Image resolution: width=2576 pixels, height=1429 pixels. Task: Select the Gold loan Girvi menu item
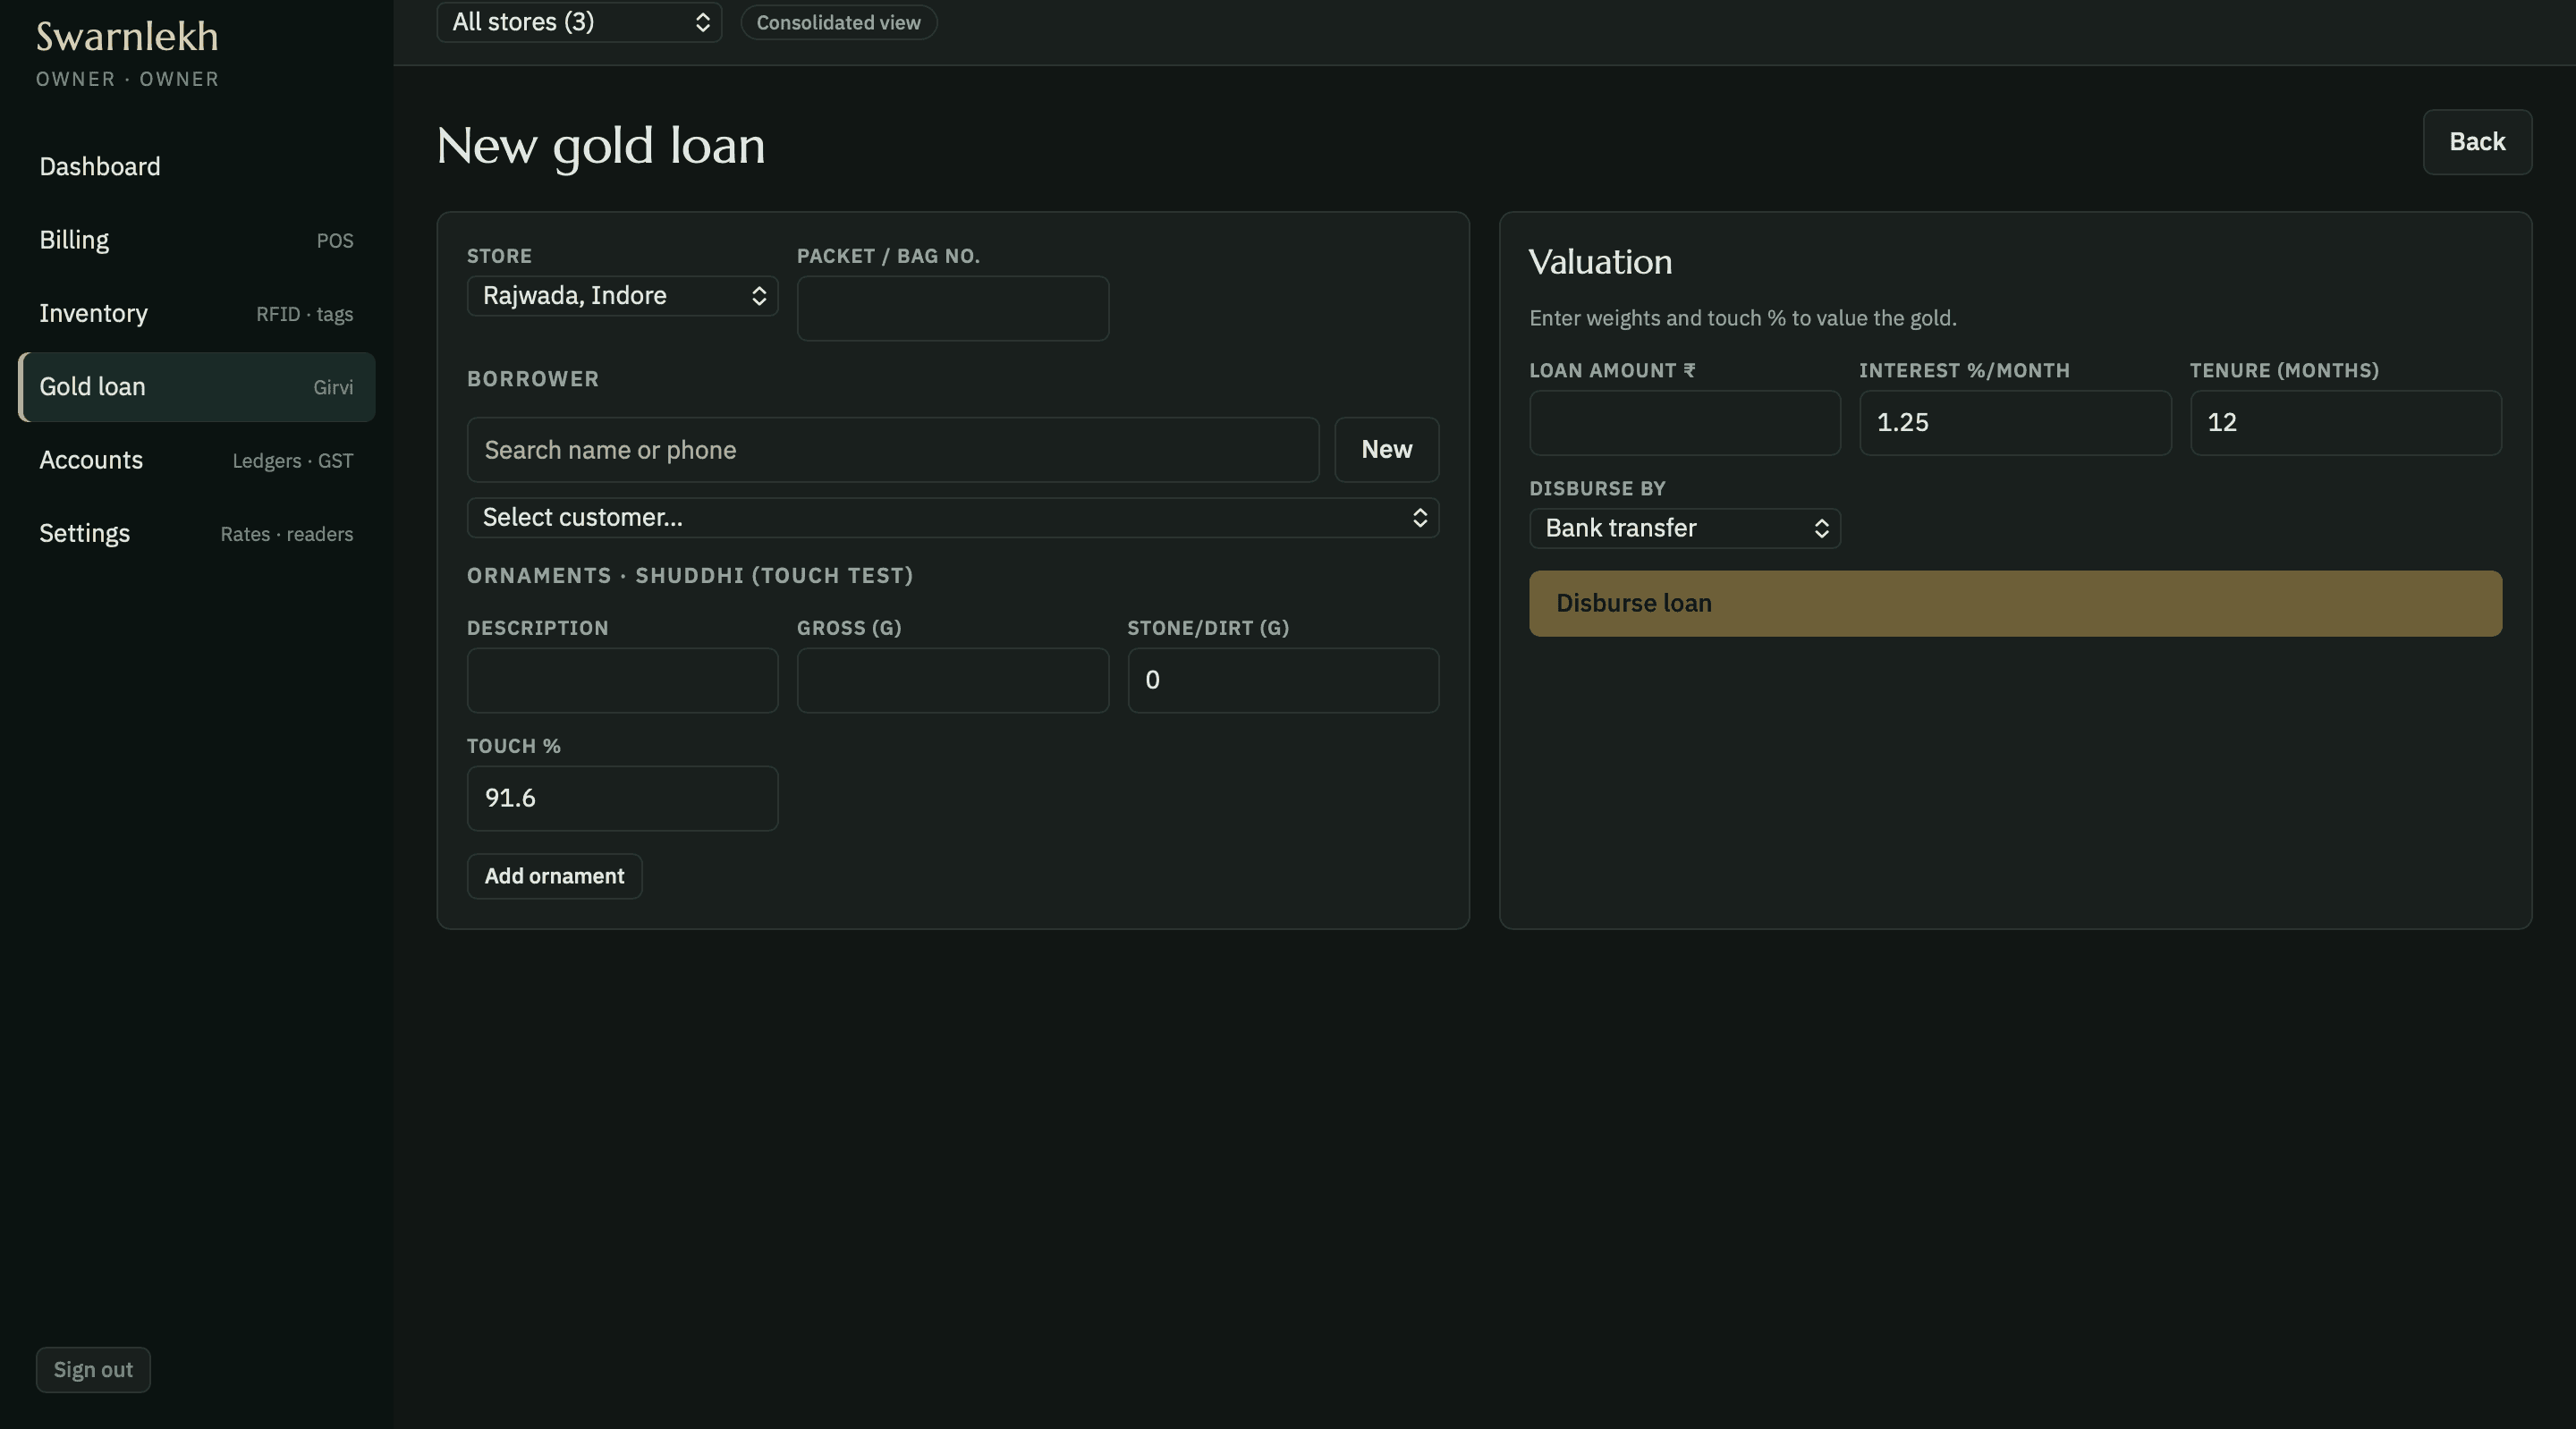coord(196,387)
